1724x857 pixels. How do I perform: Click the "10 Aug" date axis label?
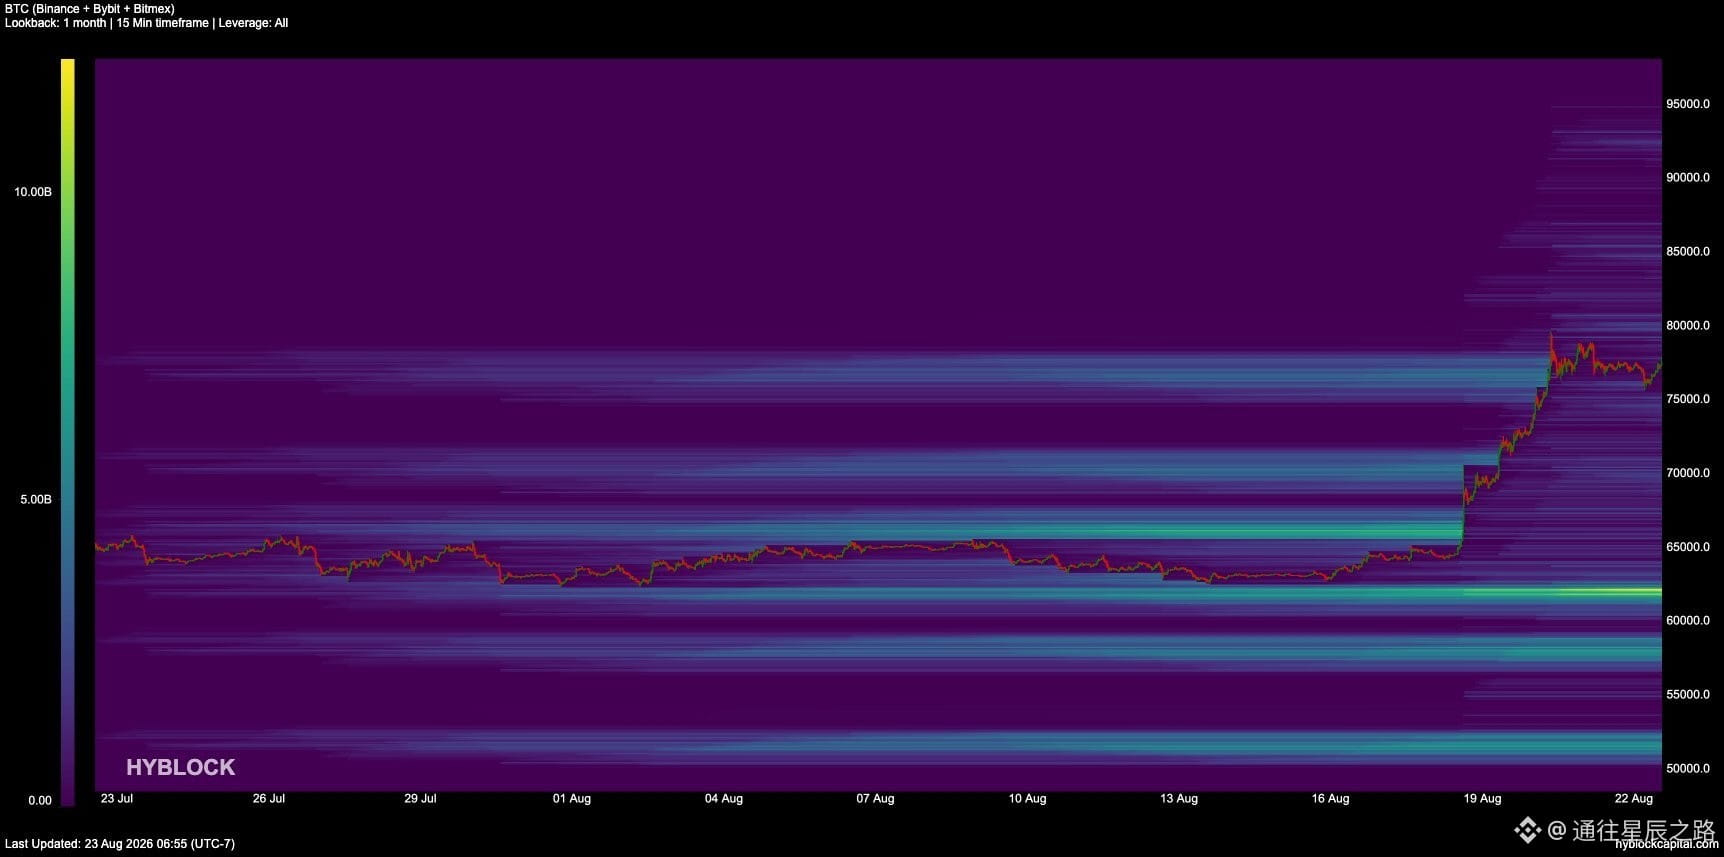click(1028, 799)
